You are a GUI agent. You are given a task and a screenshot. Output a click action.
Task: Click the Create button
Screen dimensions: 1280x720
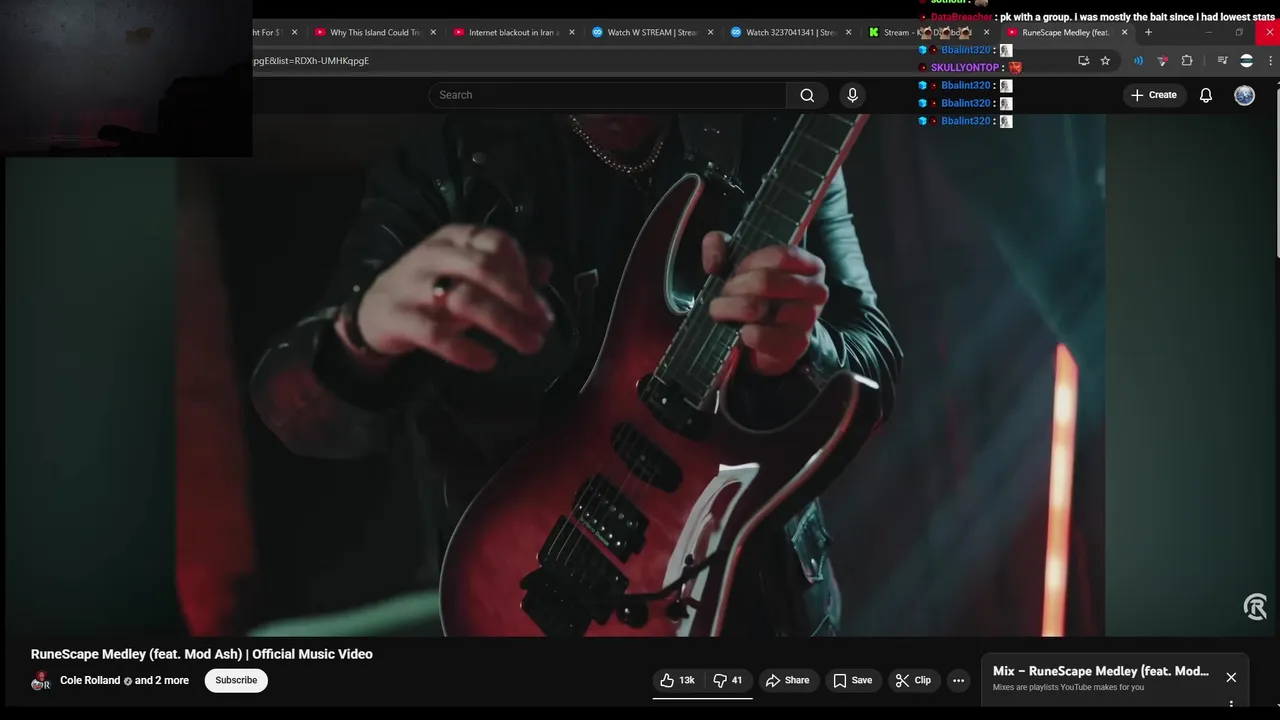(1153, 95)
